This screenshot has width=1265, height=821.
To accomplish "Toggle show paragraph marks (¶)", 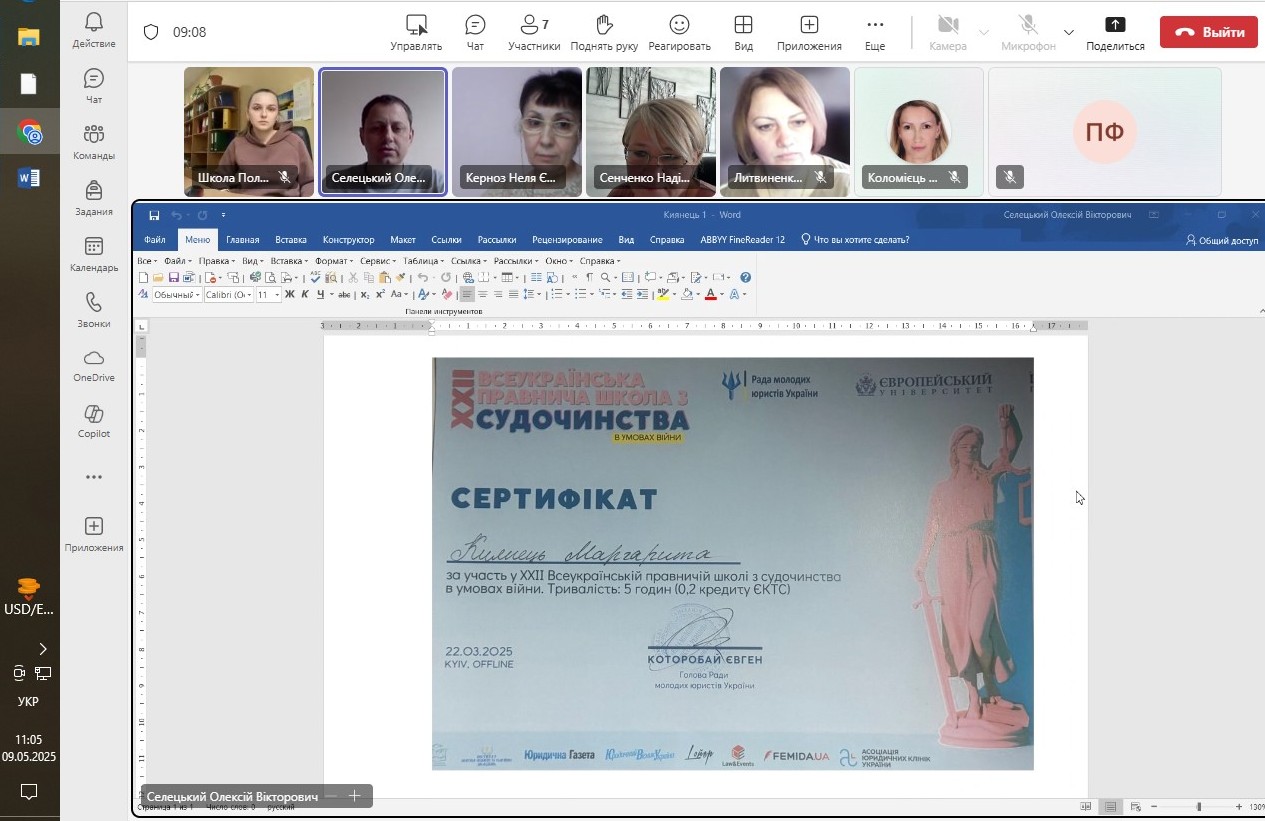I will pos(589,277).
